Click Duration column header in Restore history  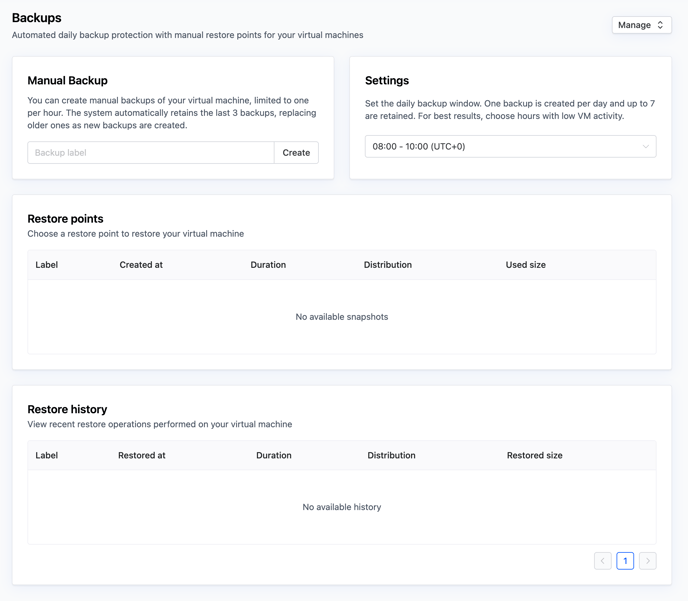(274, 455)
